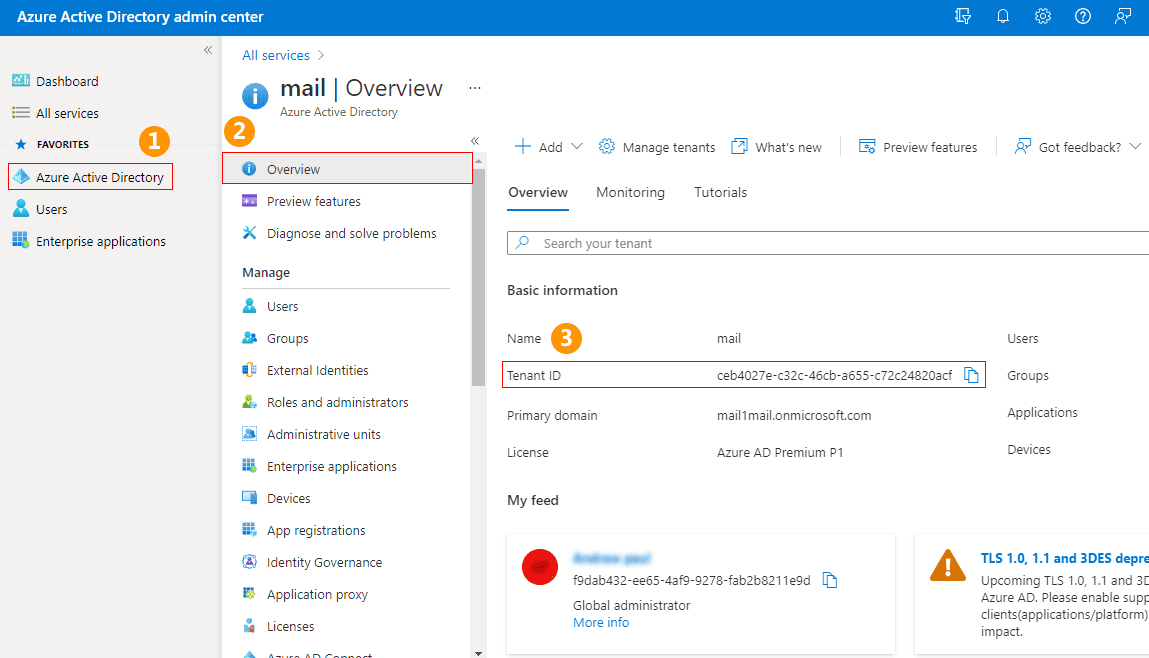1149x658 pixels.
Task: Click the Manage tenants button
Action: (x=657, y=147)
